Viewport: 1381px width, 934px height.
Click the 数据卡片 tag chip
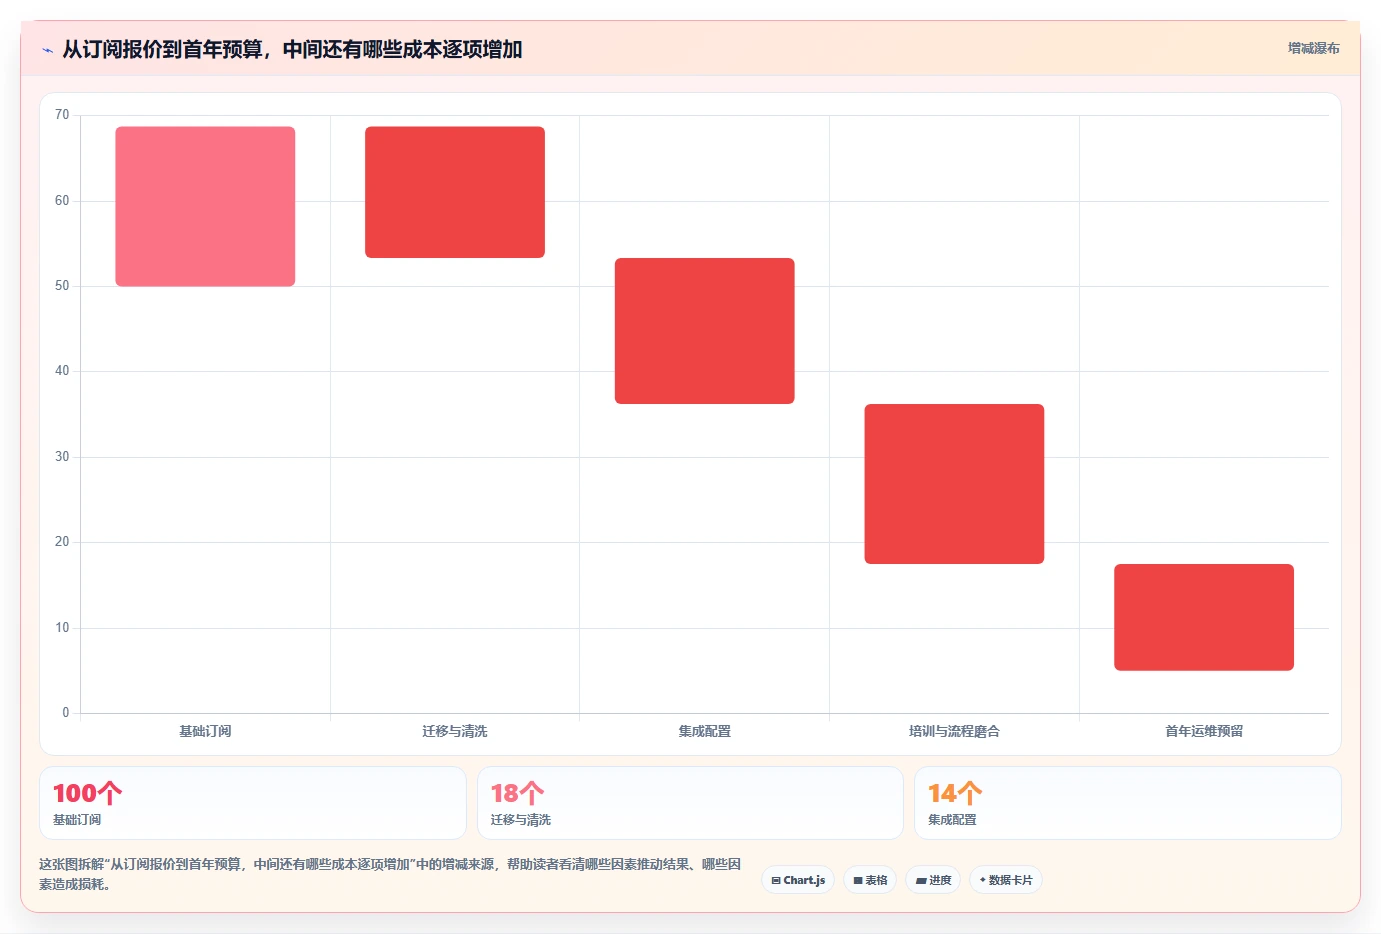pyautogui.click(x=1006, y=880)
